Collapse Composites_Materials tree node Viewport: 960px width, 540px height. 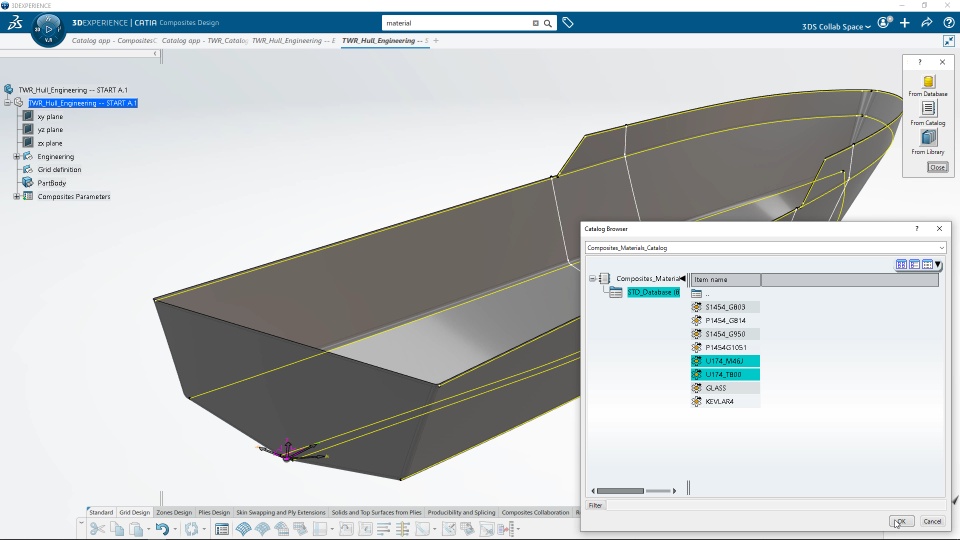[592, 279]
